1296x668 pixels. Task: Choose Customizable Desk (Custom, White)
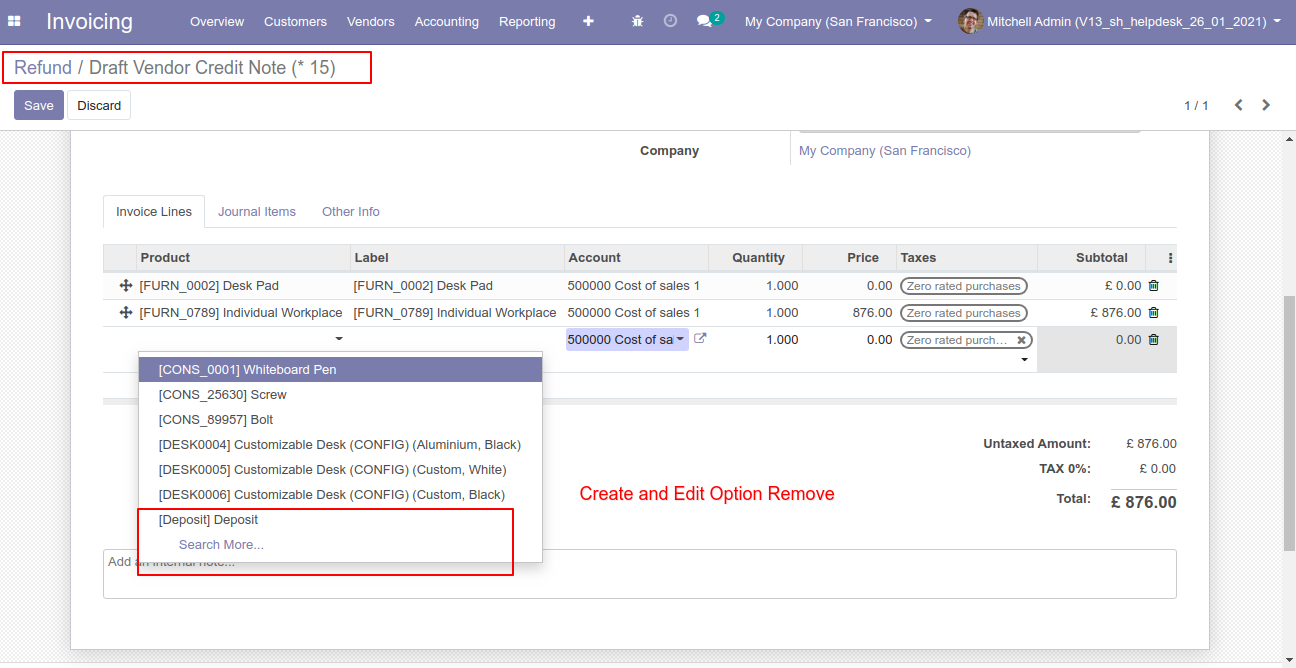tap(340, 470)
